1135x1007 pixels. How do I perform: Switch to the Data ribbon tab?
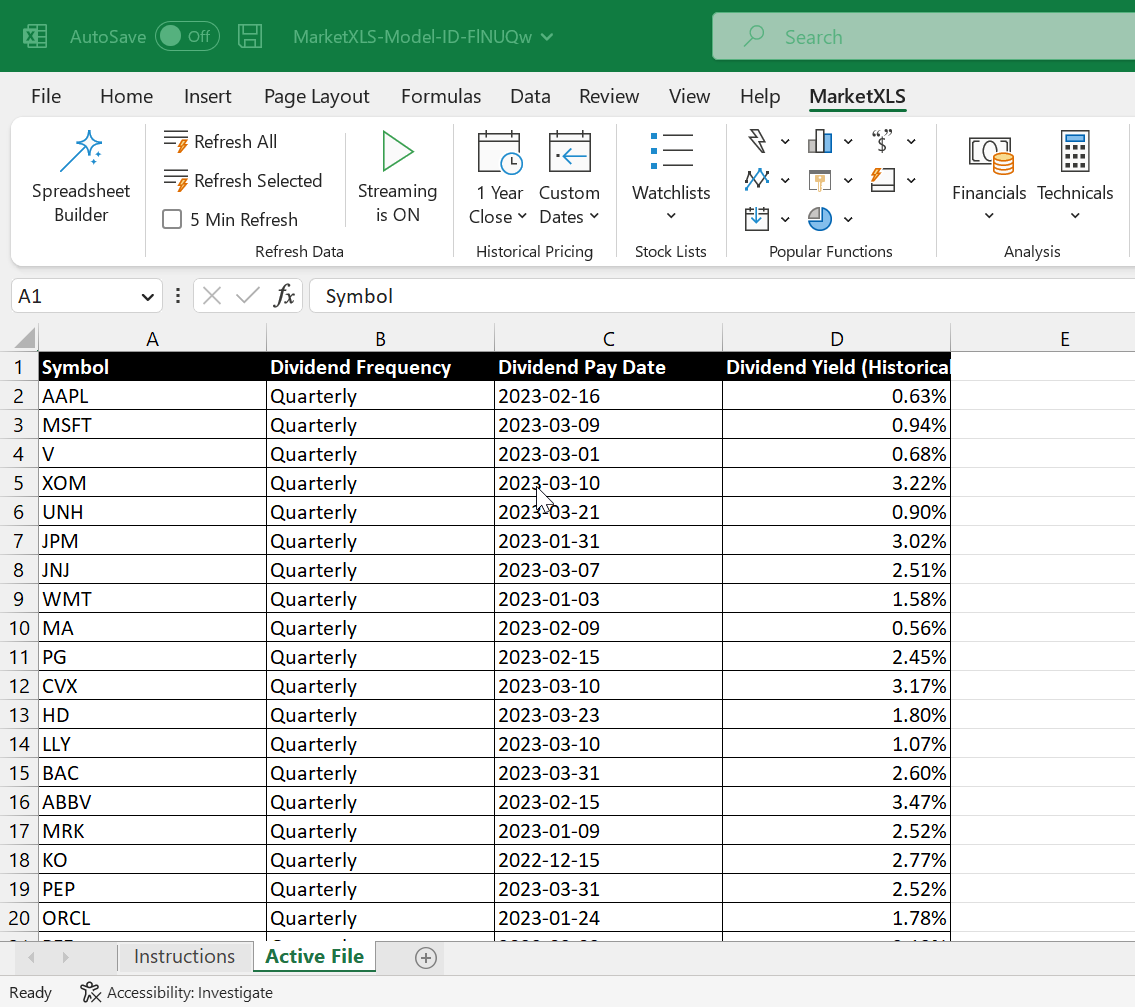(x=531, y=96)
